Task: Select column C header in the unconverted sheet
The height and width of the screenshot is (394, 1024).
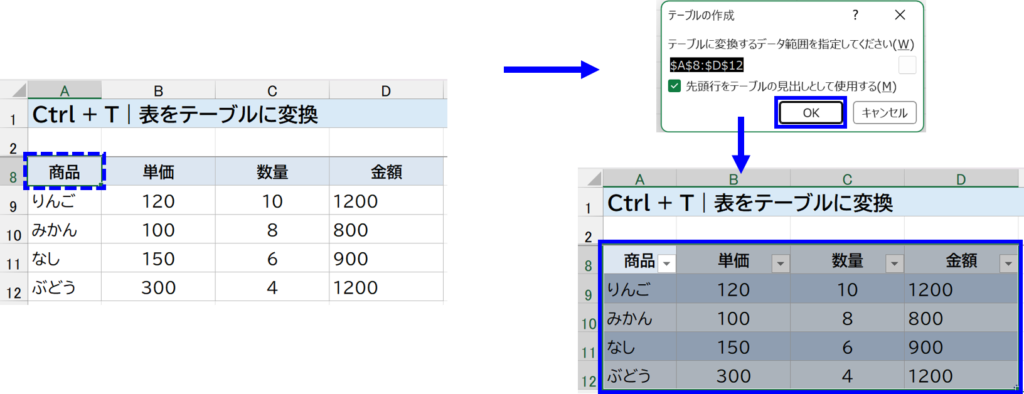Action: click(x=272, y=90)
